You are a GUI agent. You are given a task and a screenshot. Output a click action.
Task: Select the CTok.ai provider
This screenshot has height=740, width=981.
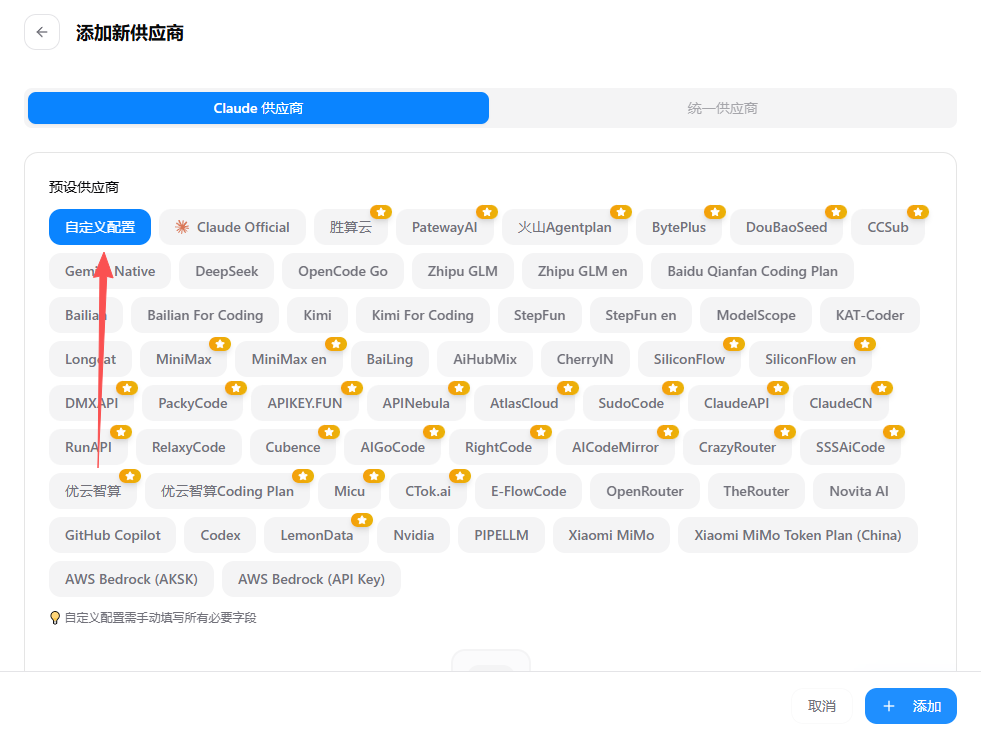[428, 491]
